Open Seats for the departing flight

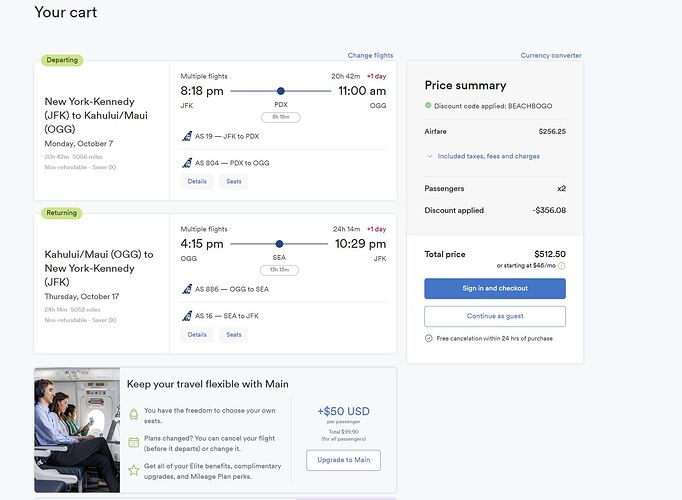coord(234,182)
